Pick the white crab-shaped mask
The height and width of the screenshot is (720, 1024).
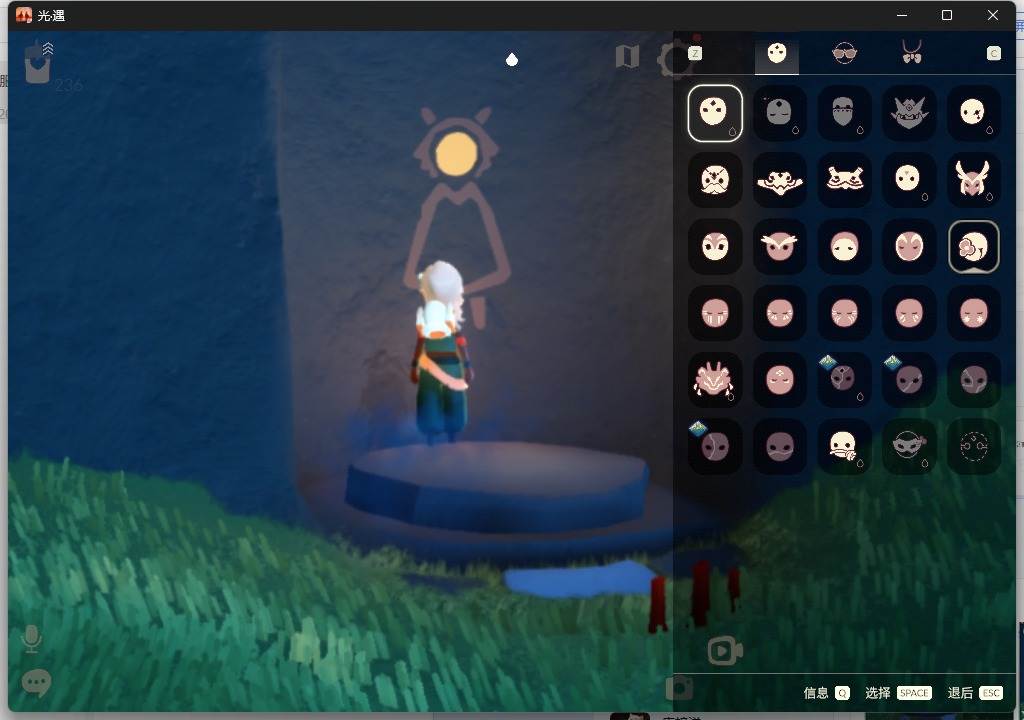coord(844,180)
